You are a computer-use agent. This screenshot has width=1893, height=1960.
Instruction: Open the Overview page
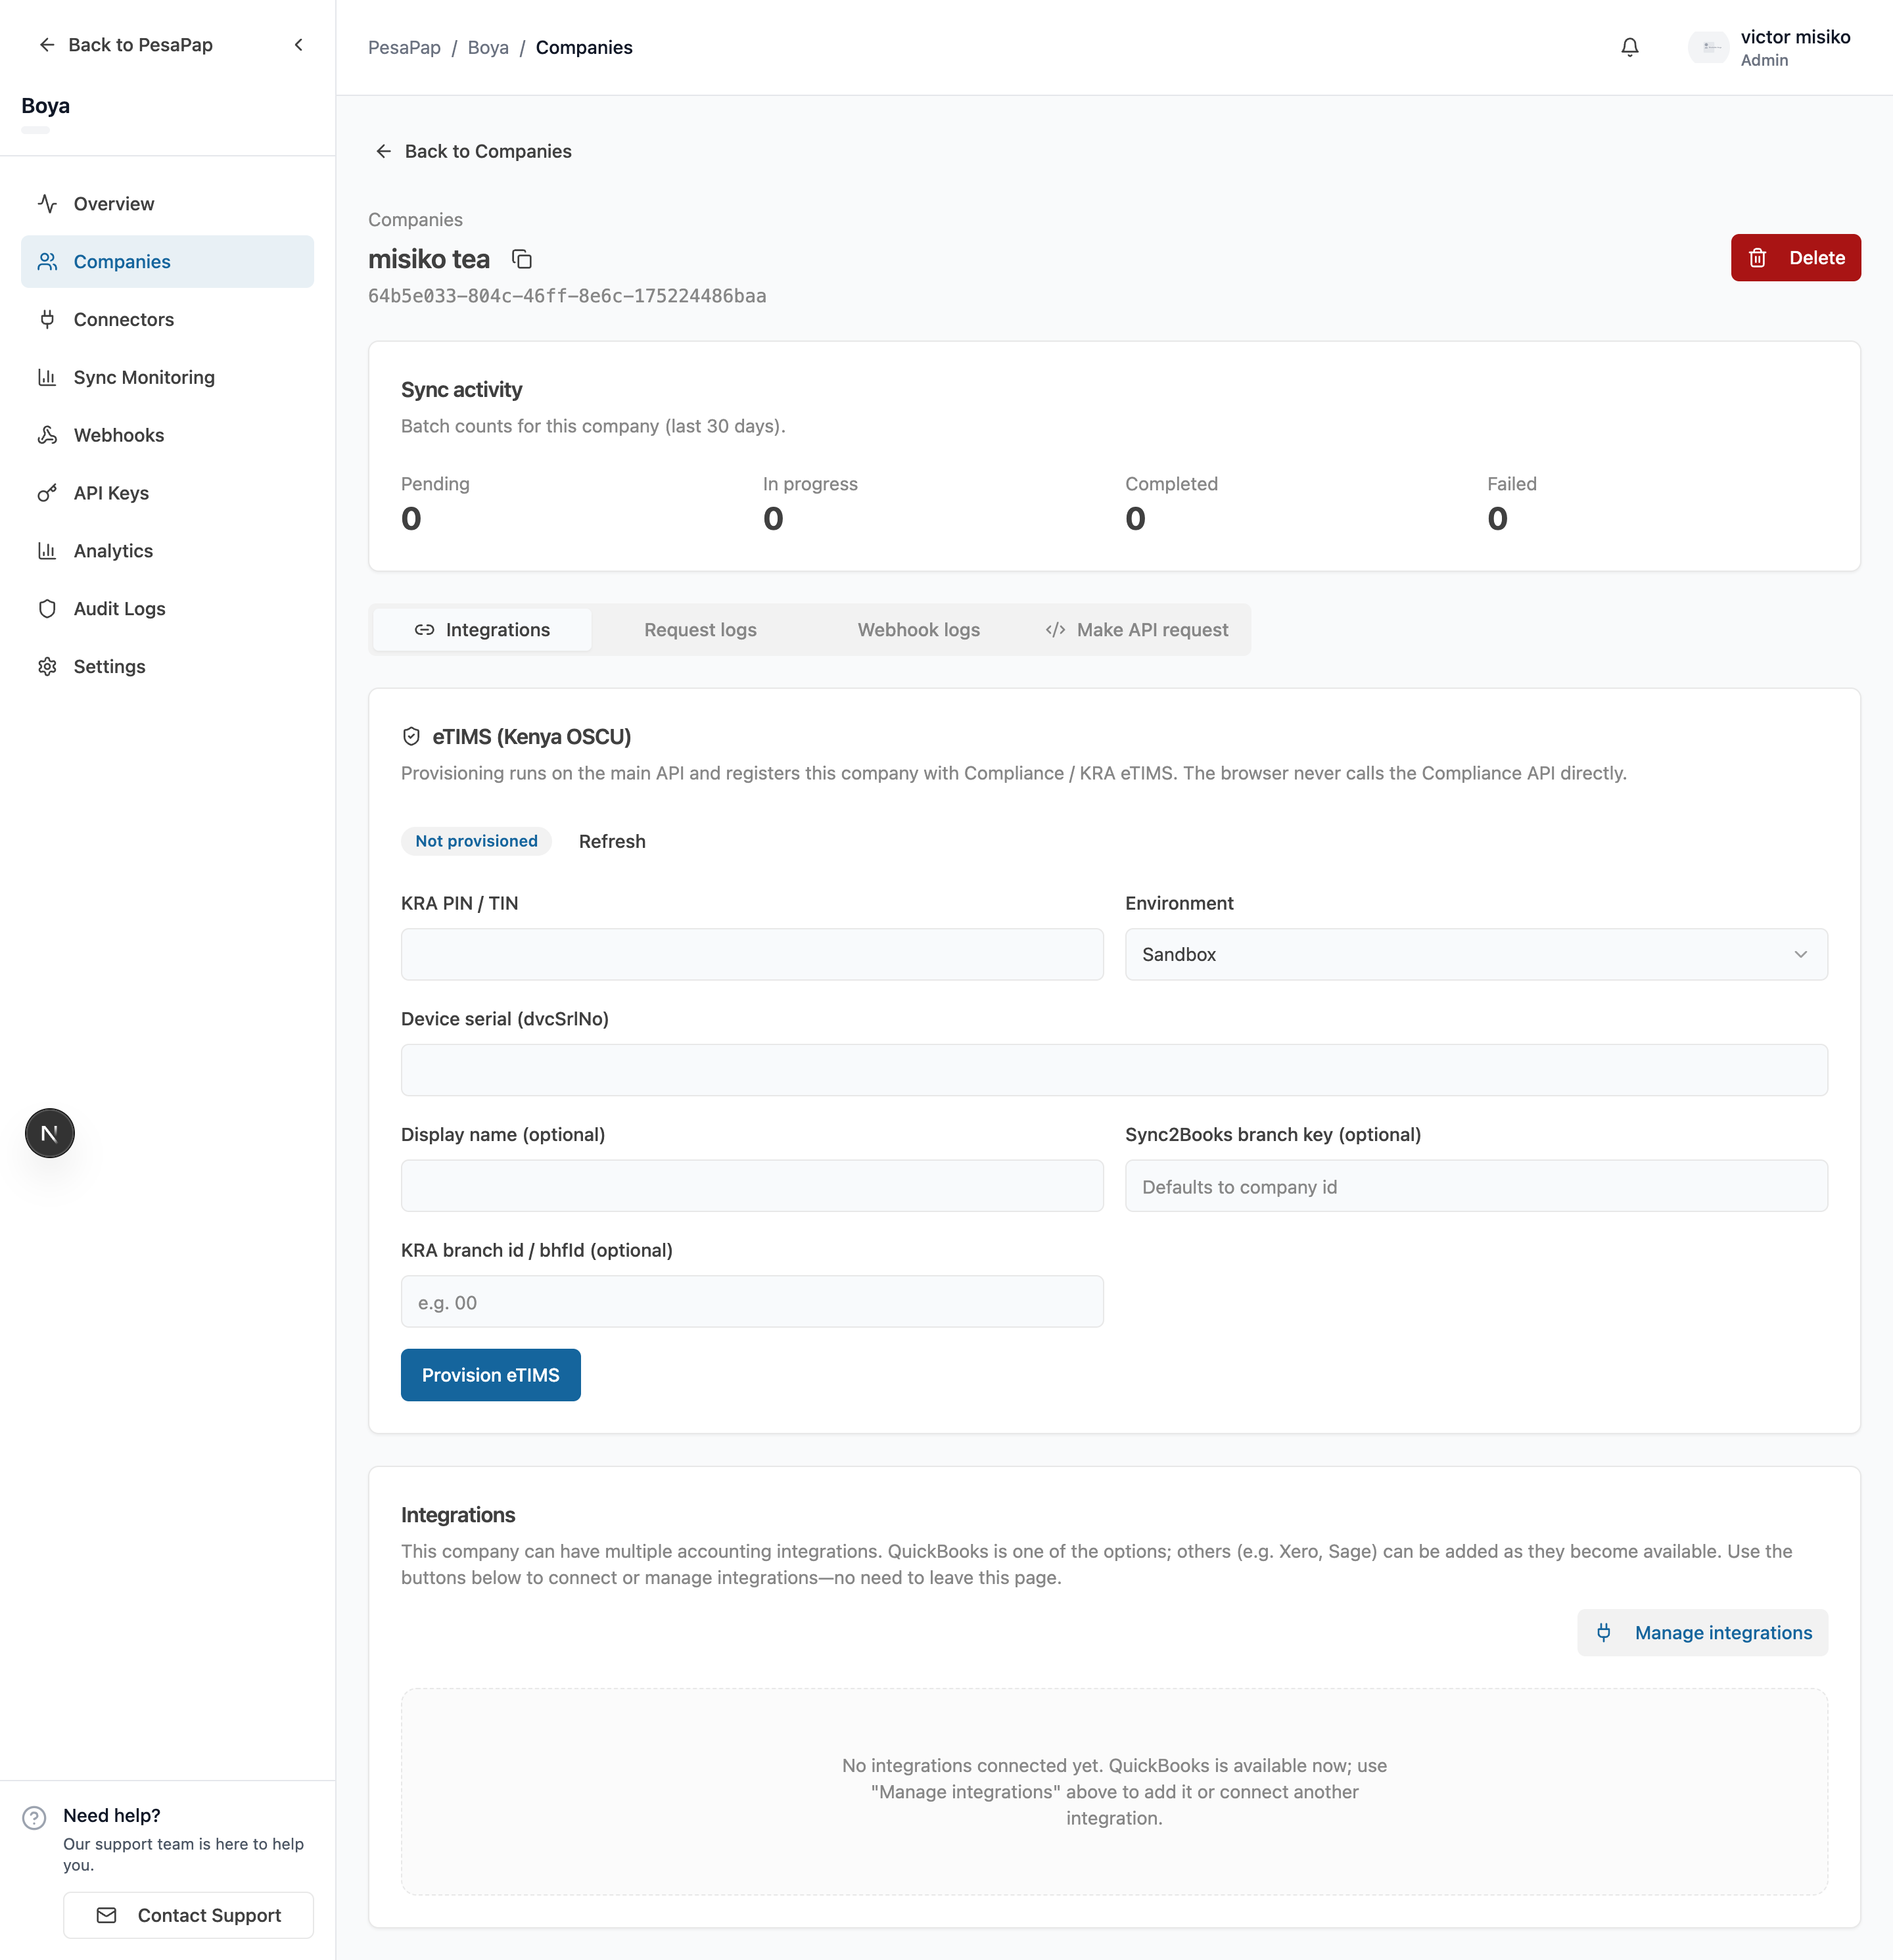tap(167, 204)
